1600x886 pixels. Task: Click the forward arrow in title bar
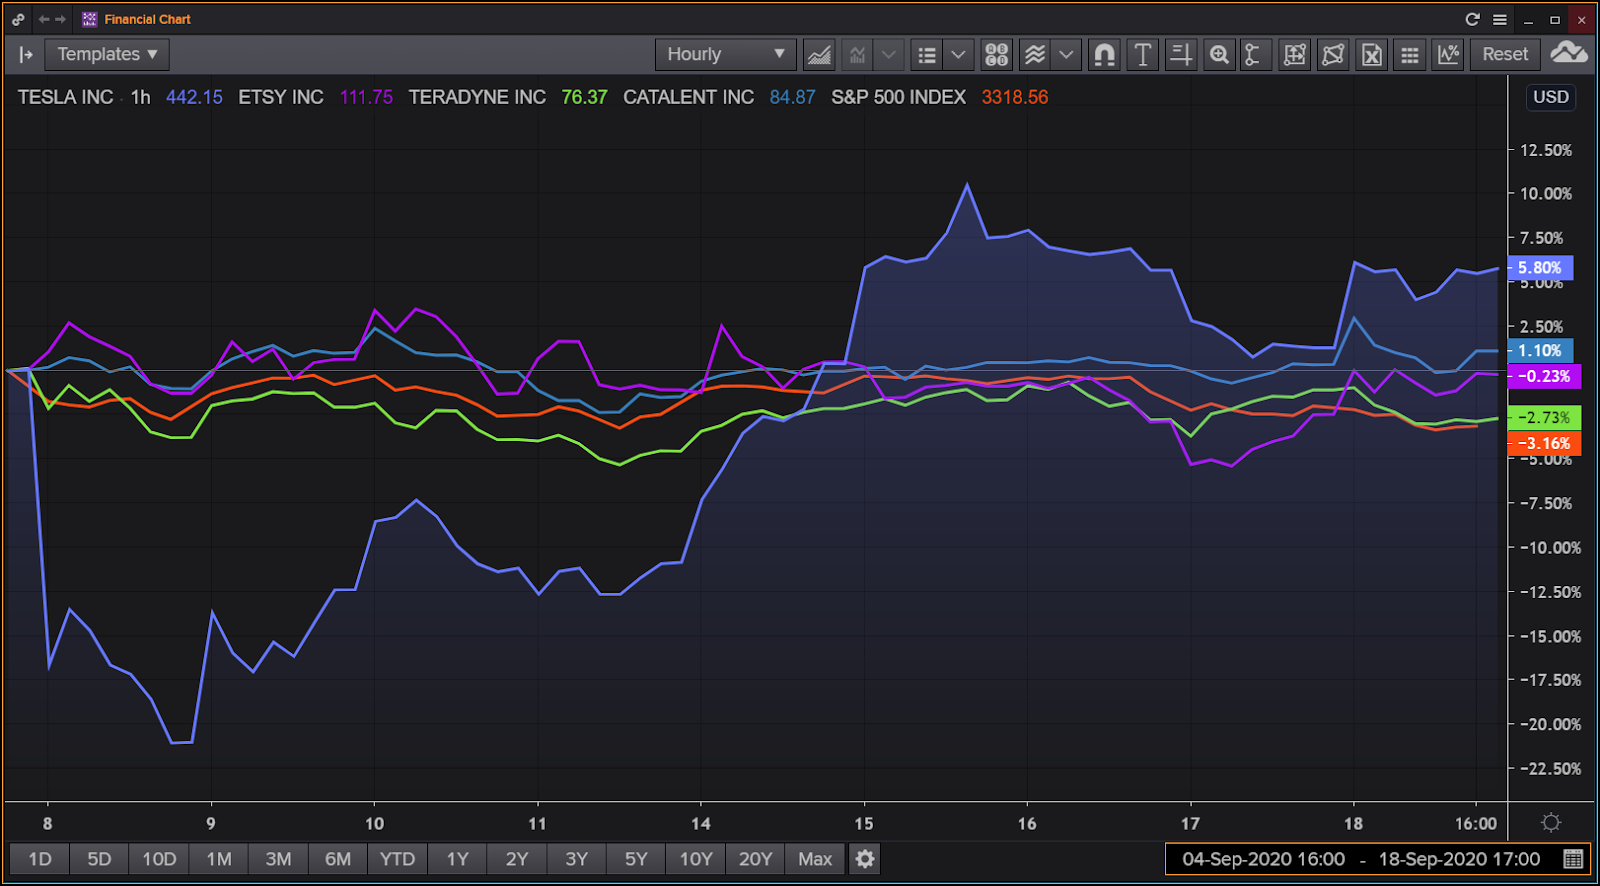61,19
